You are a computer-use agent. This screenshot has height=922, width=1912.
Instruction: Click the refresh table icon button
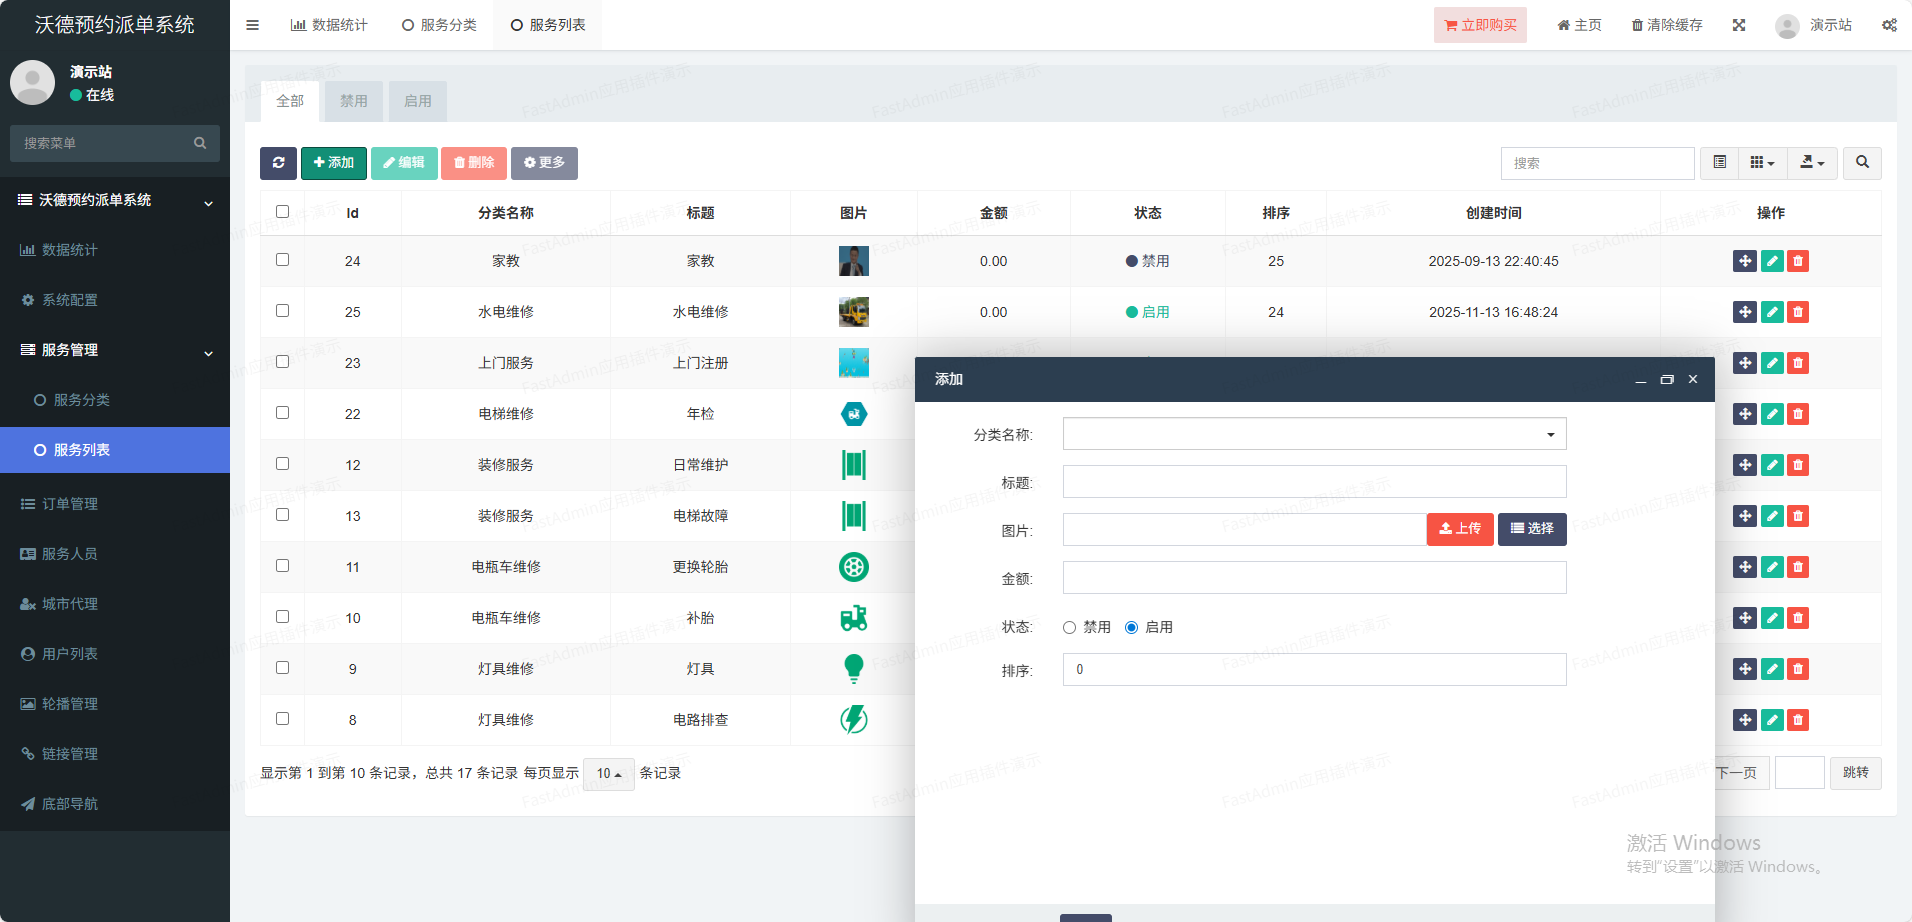coord(278,163)
